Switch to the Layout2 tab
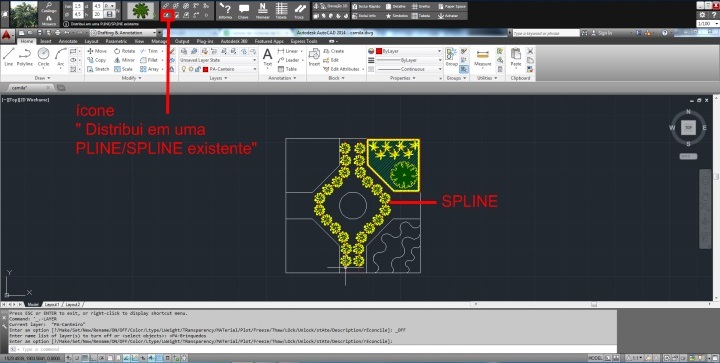720x363 pixels. [73, 304]
